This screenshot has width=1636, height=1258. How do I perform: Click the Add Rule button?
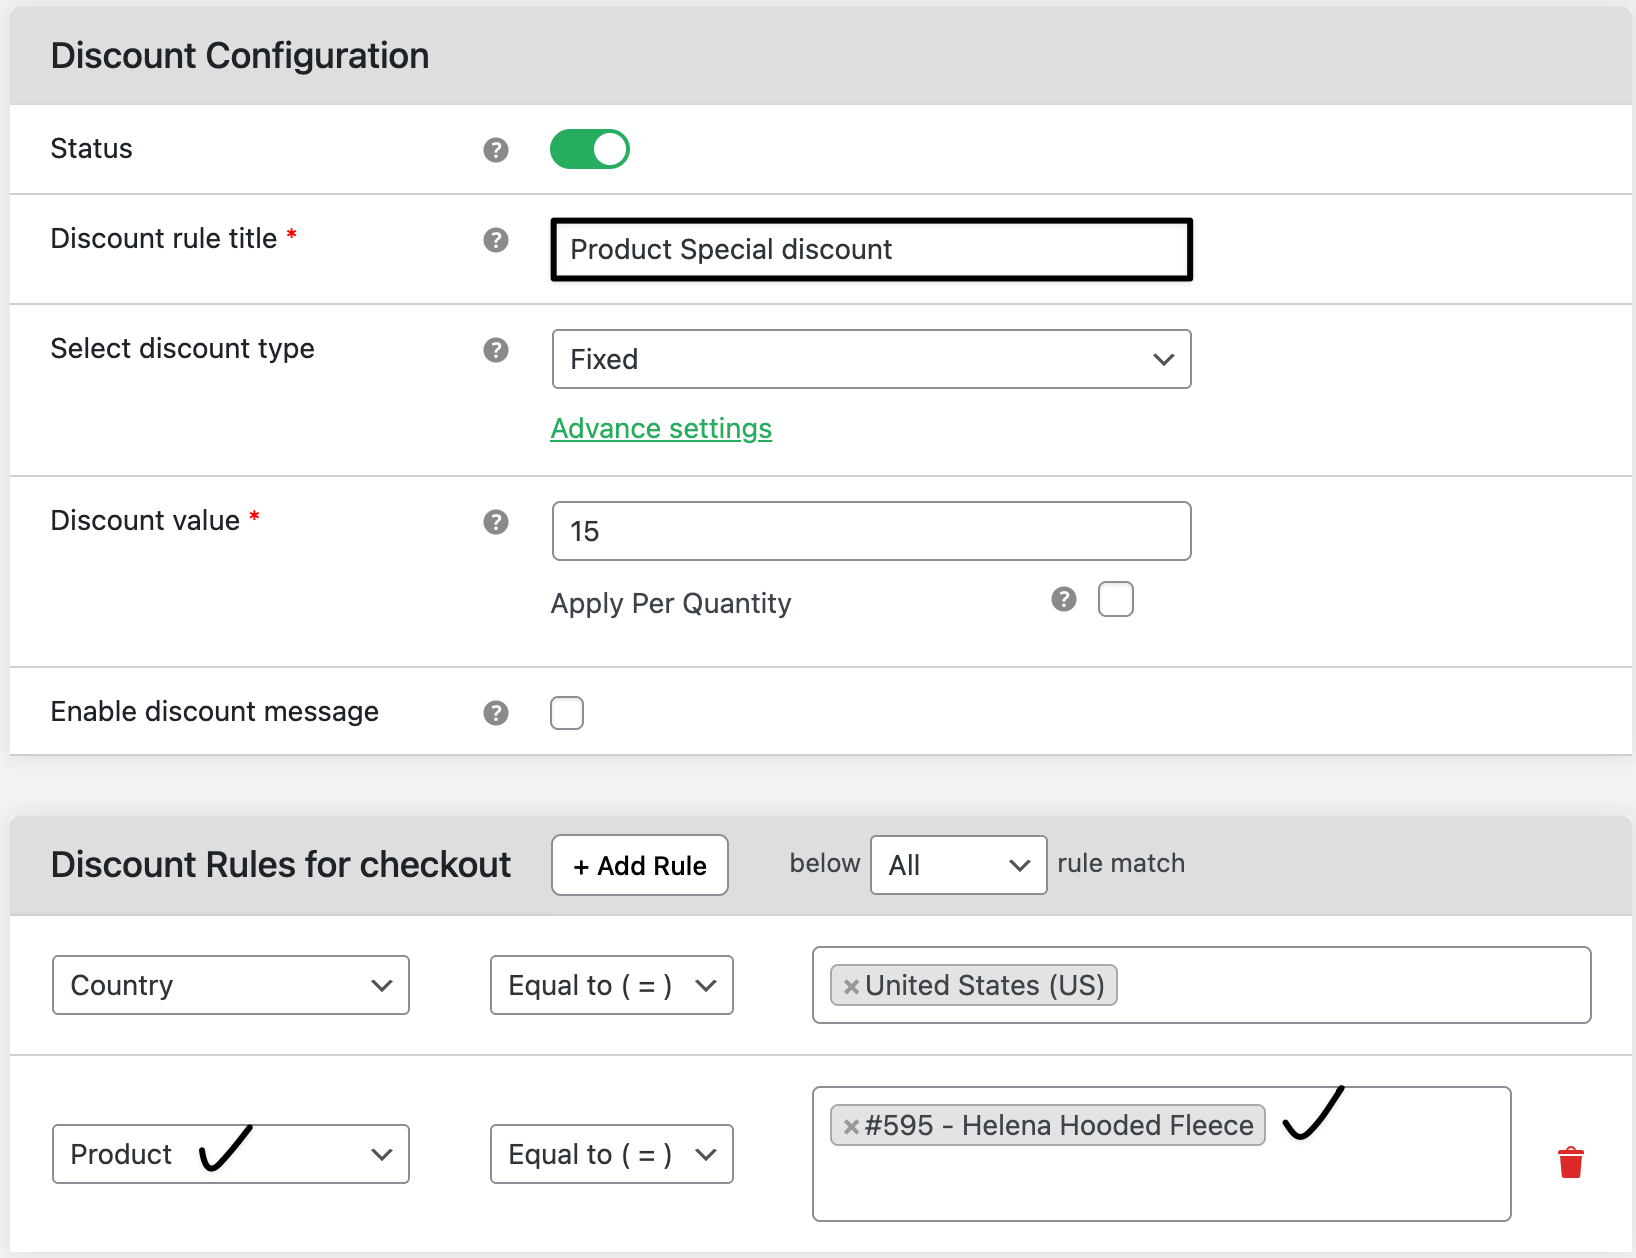coord(640,865)
